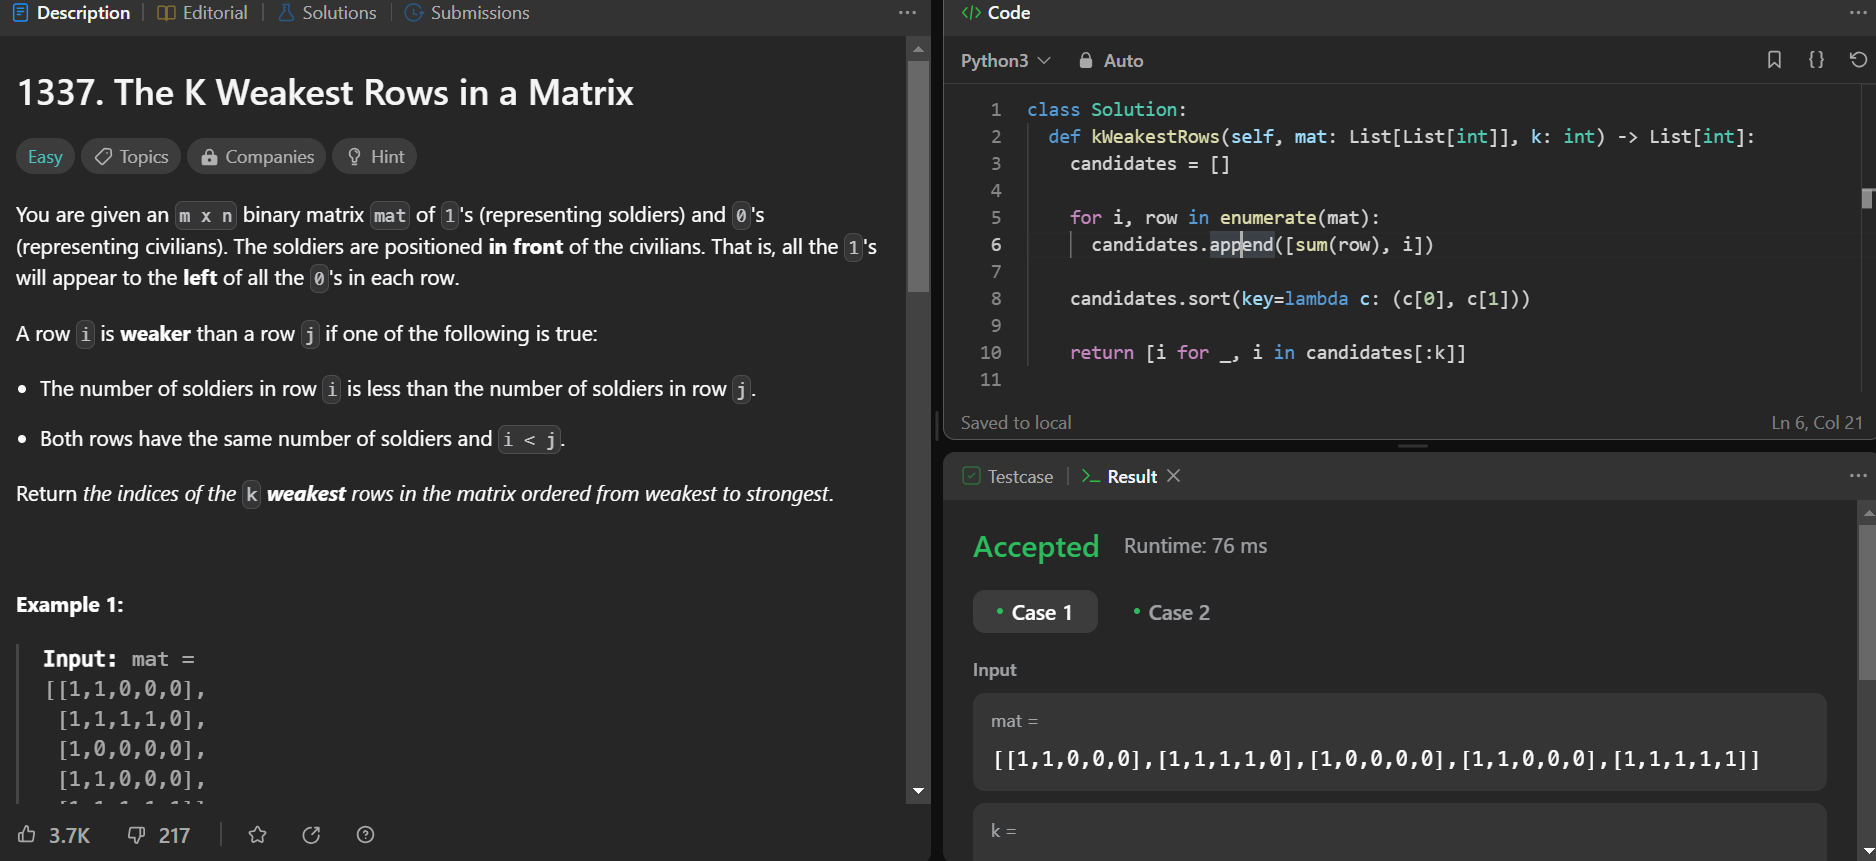Show the locked Companies list

pyautogui.click(x=257, y=157)
